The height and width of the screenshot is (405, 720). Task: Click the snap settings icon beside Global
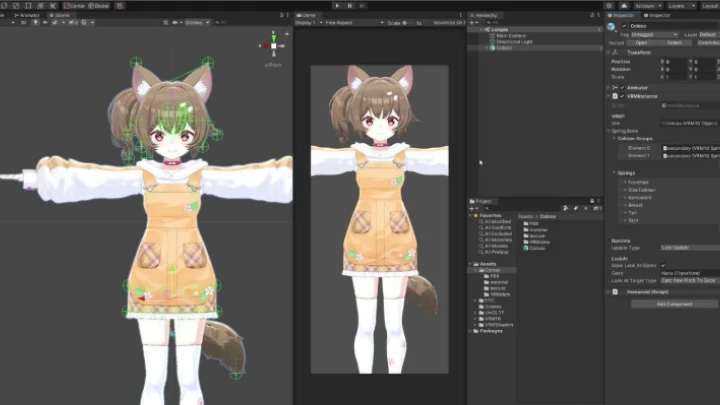click(120, 6)
